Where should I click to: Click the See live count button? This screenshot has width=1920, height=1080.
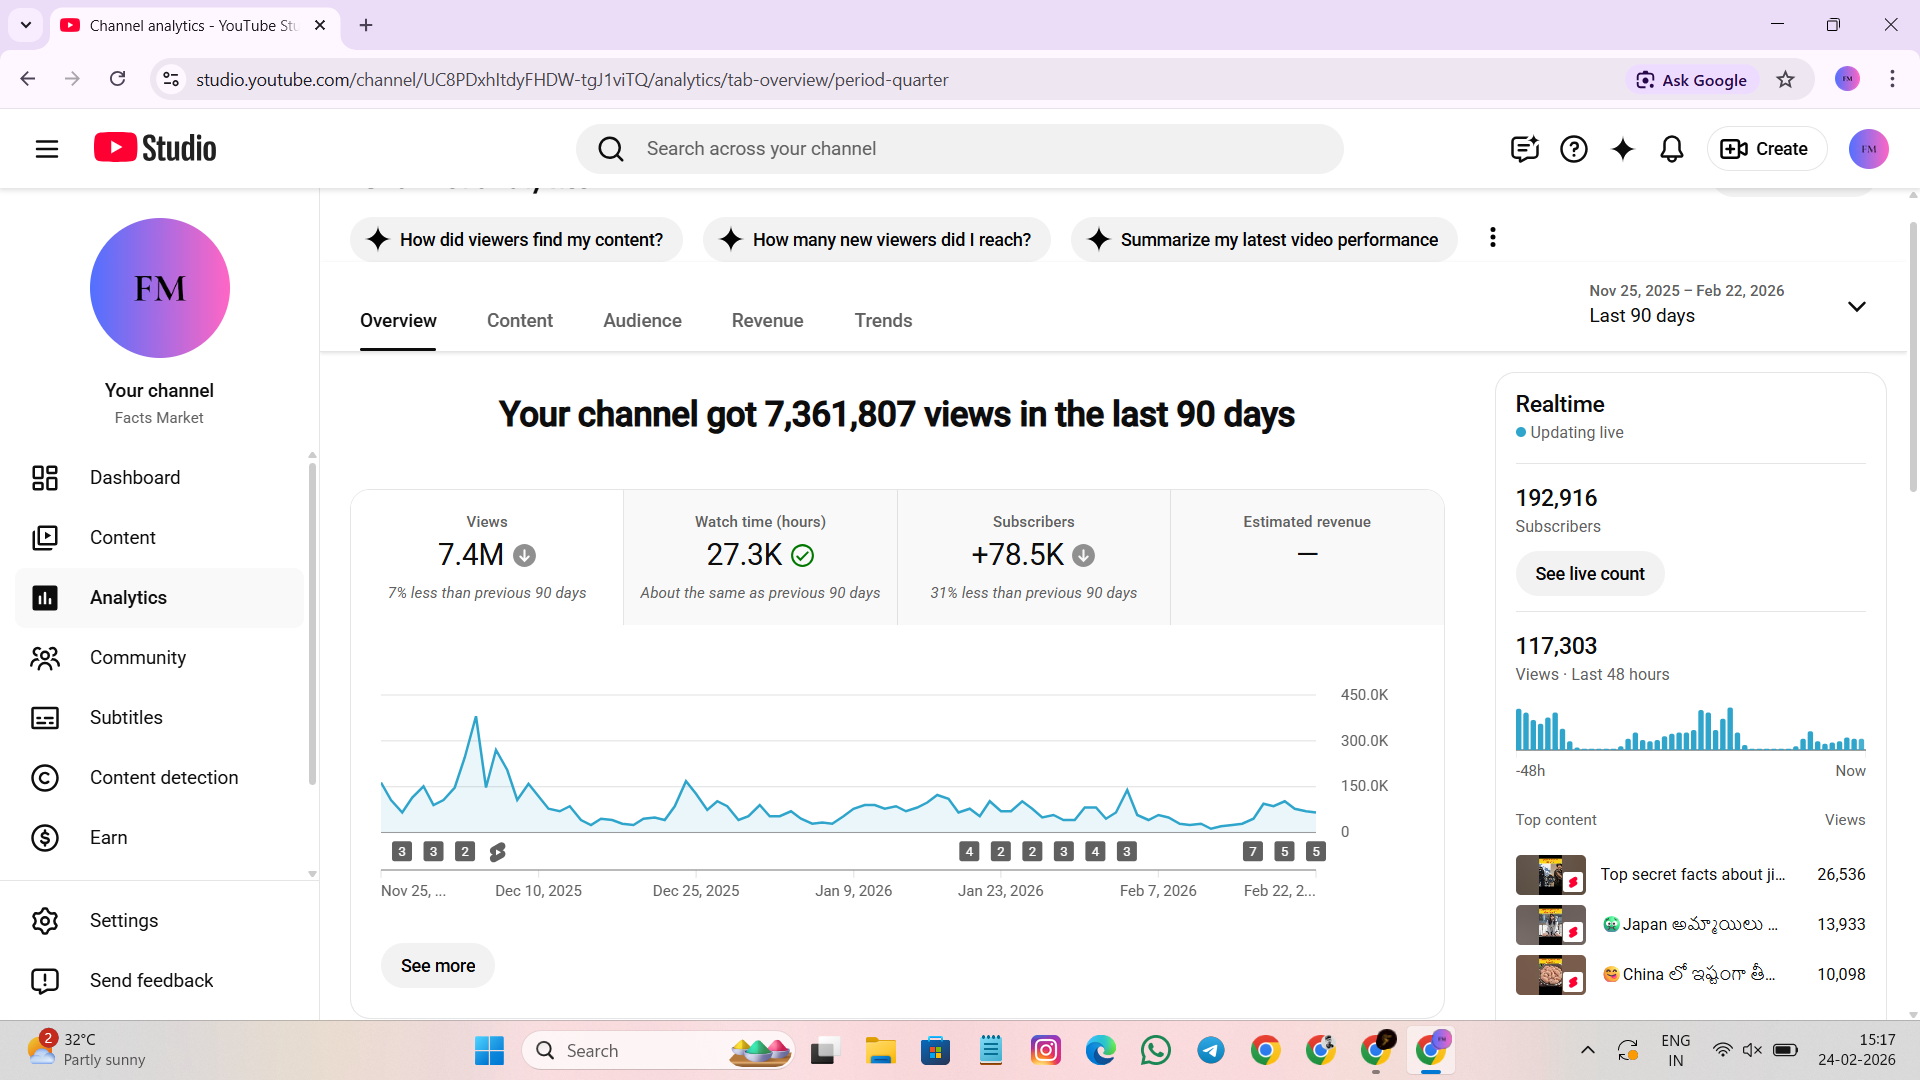pos(1589,573)
